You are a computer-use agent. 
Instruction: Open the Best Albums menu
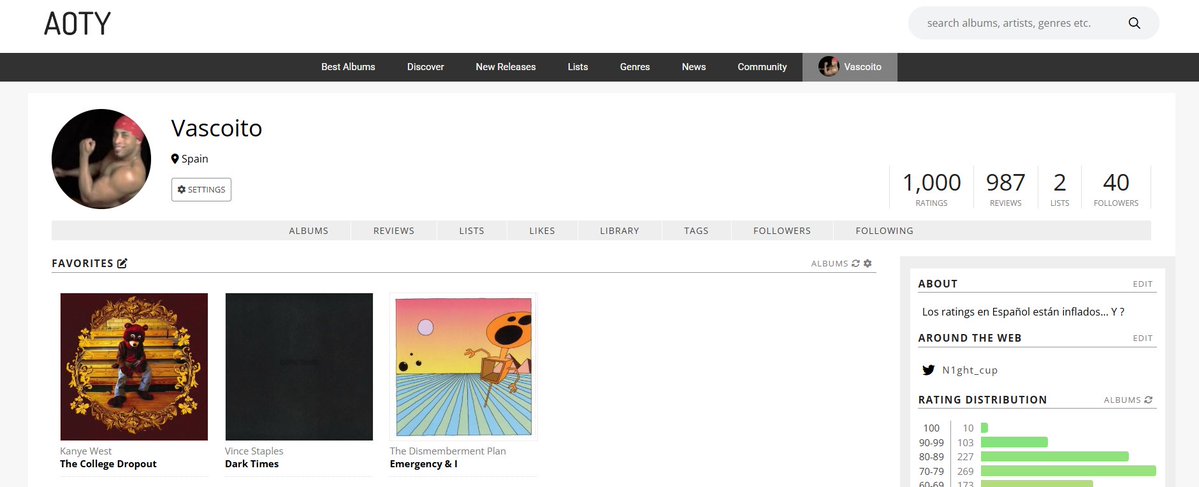point(348,67)
